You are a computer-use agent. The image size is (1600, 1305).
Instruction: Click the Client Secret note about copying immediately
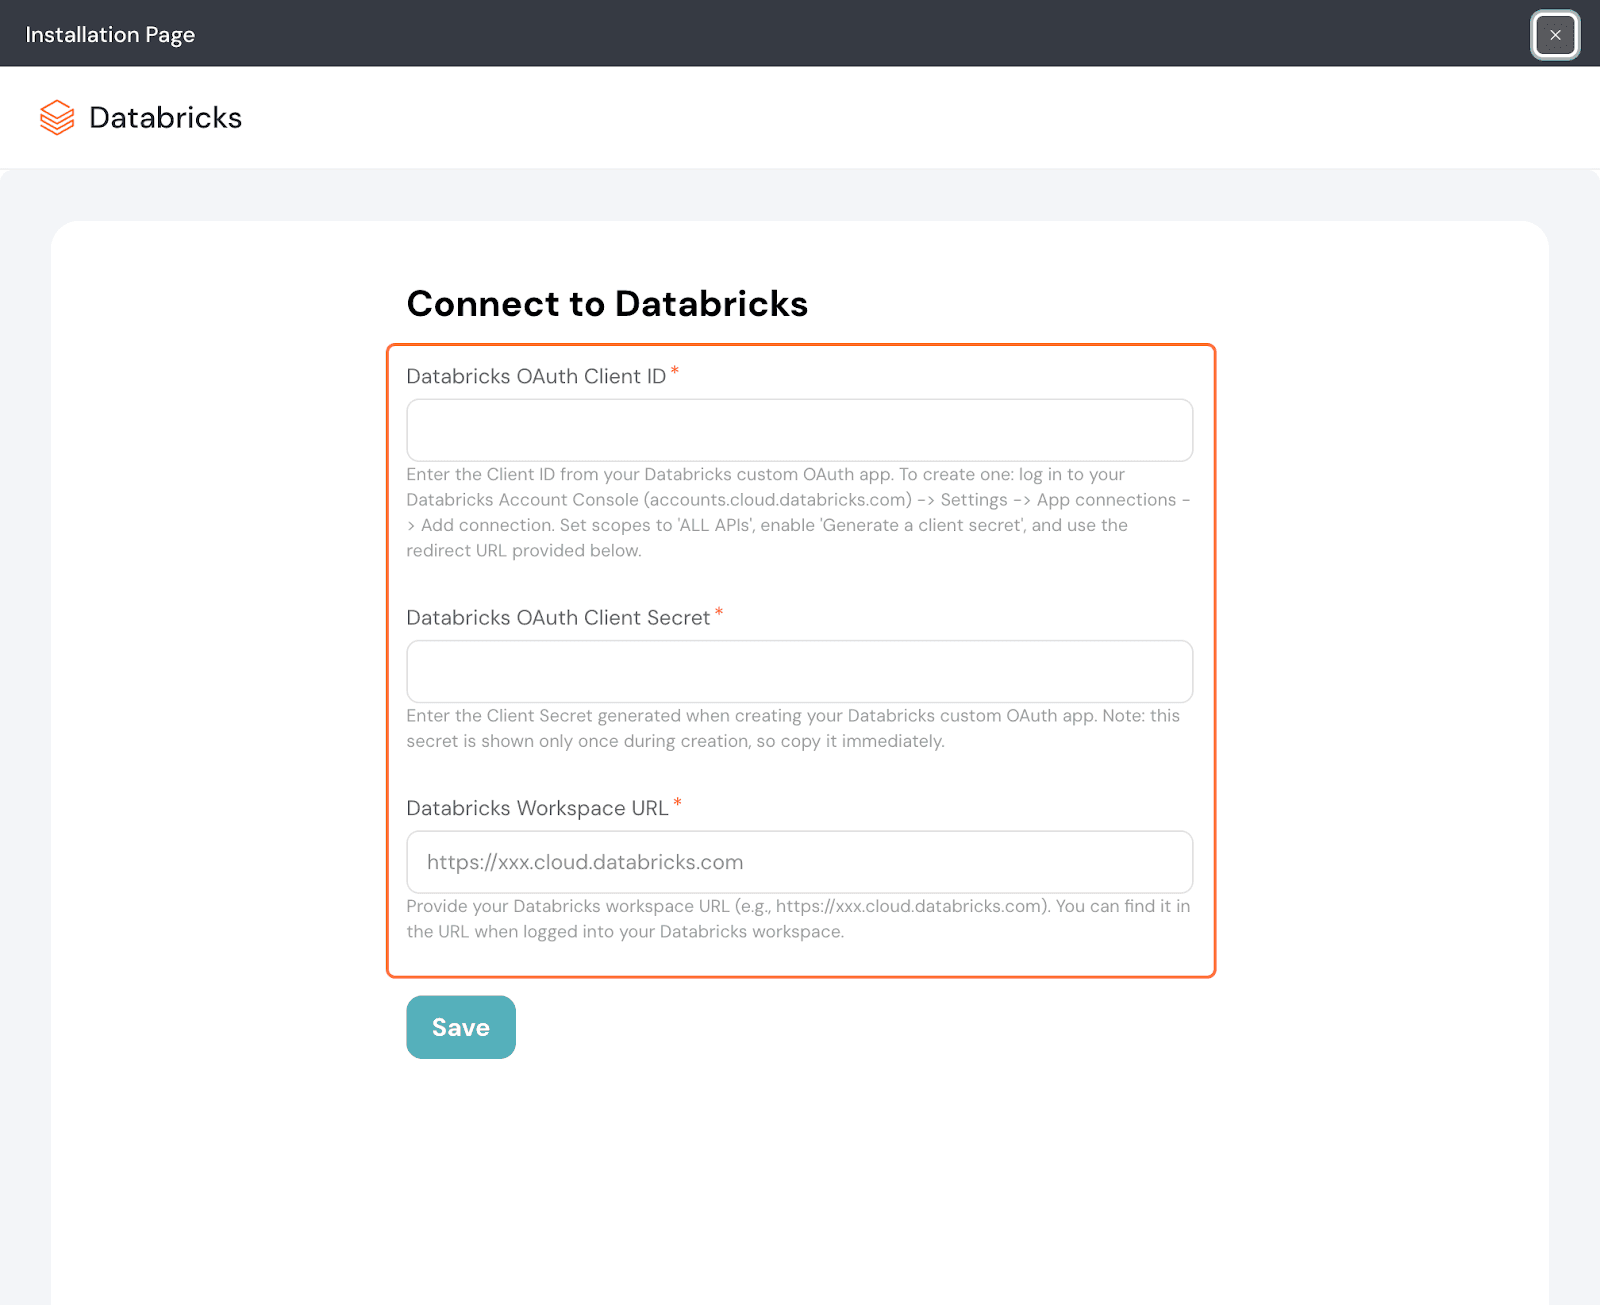click(x=675, y=741)
